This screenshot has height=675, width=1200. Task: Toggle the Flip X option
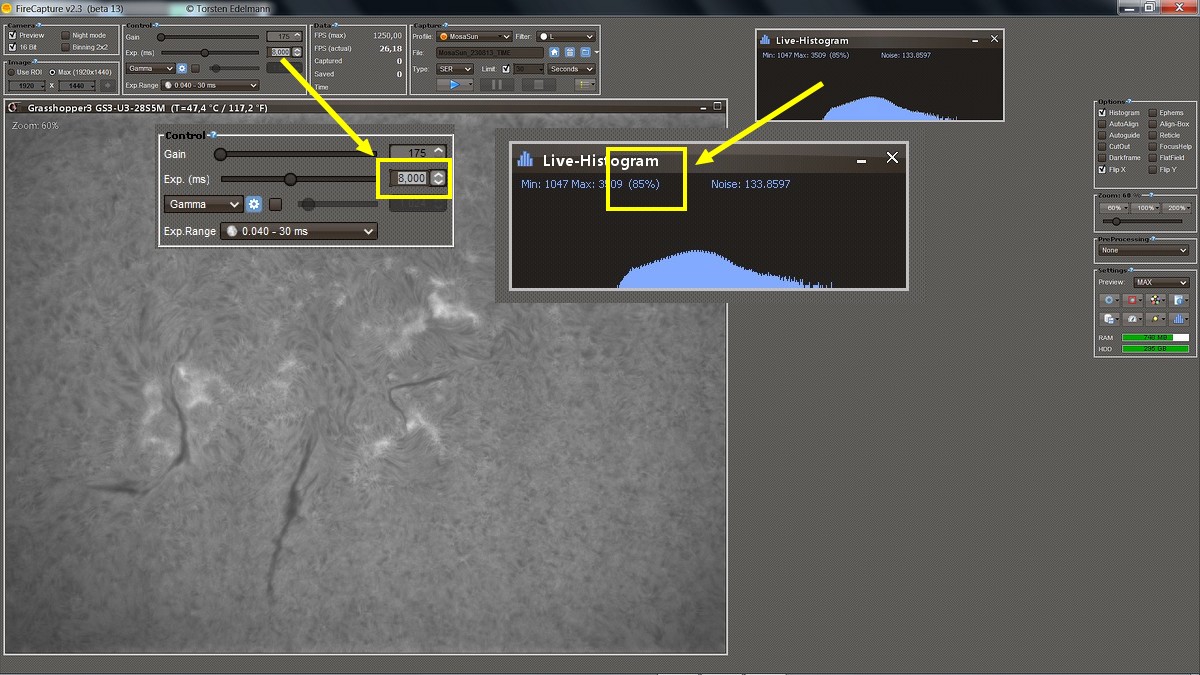(1102, 169)
